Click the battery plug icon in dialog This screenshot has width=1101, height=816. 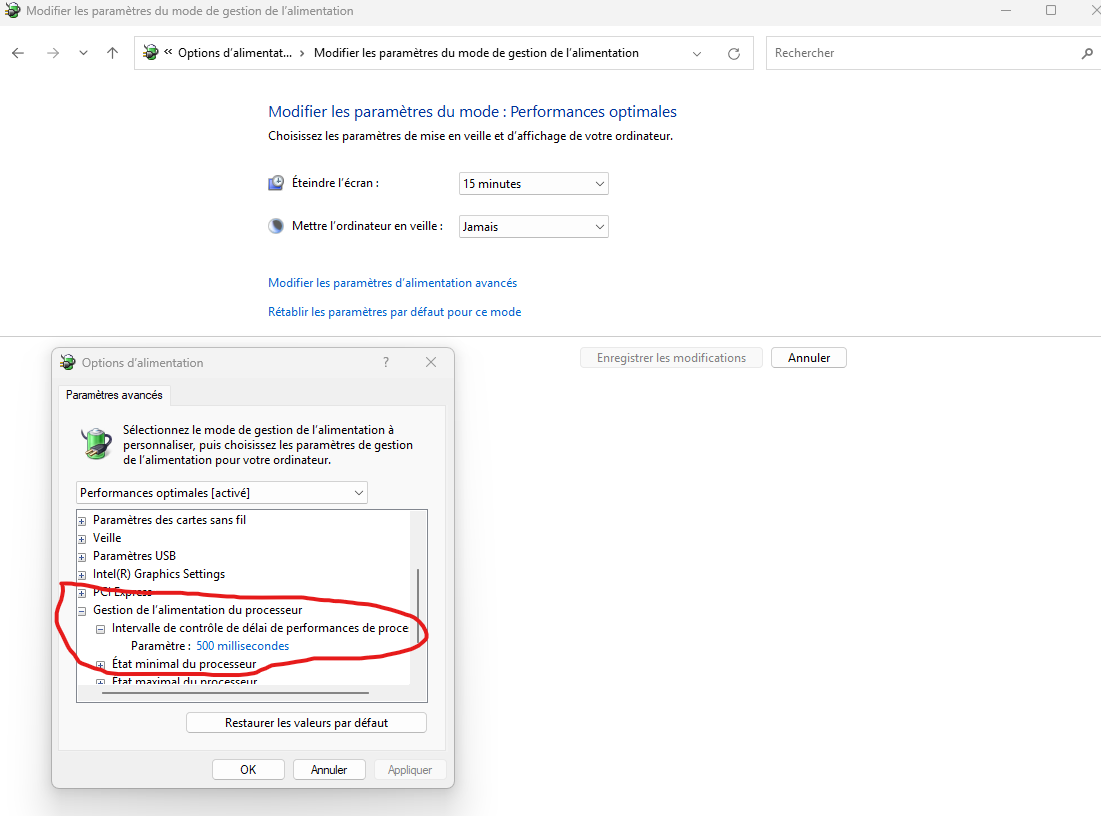point(96,444)
